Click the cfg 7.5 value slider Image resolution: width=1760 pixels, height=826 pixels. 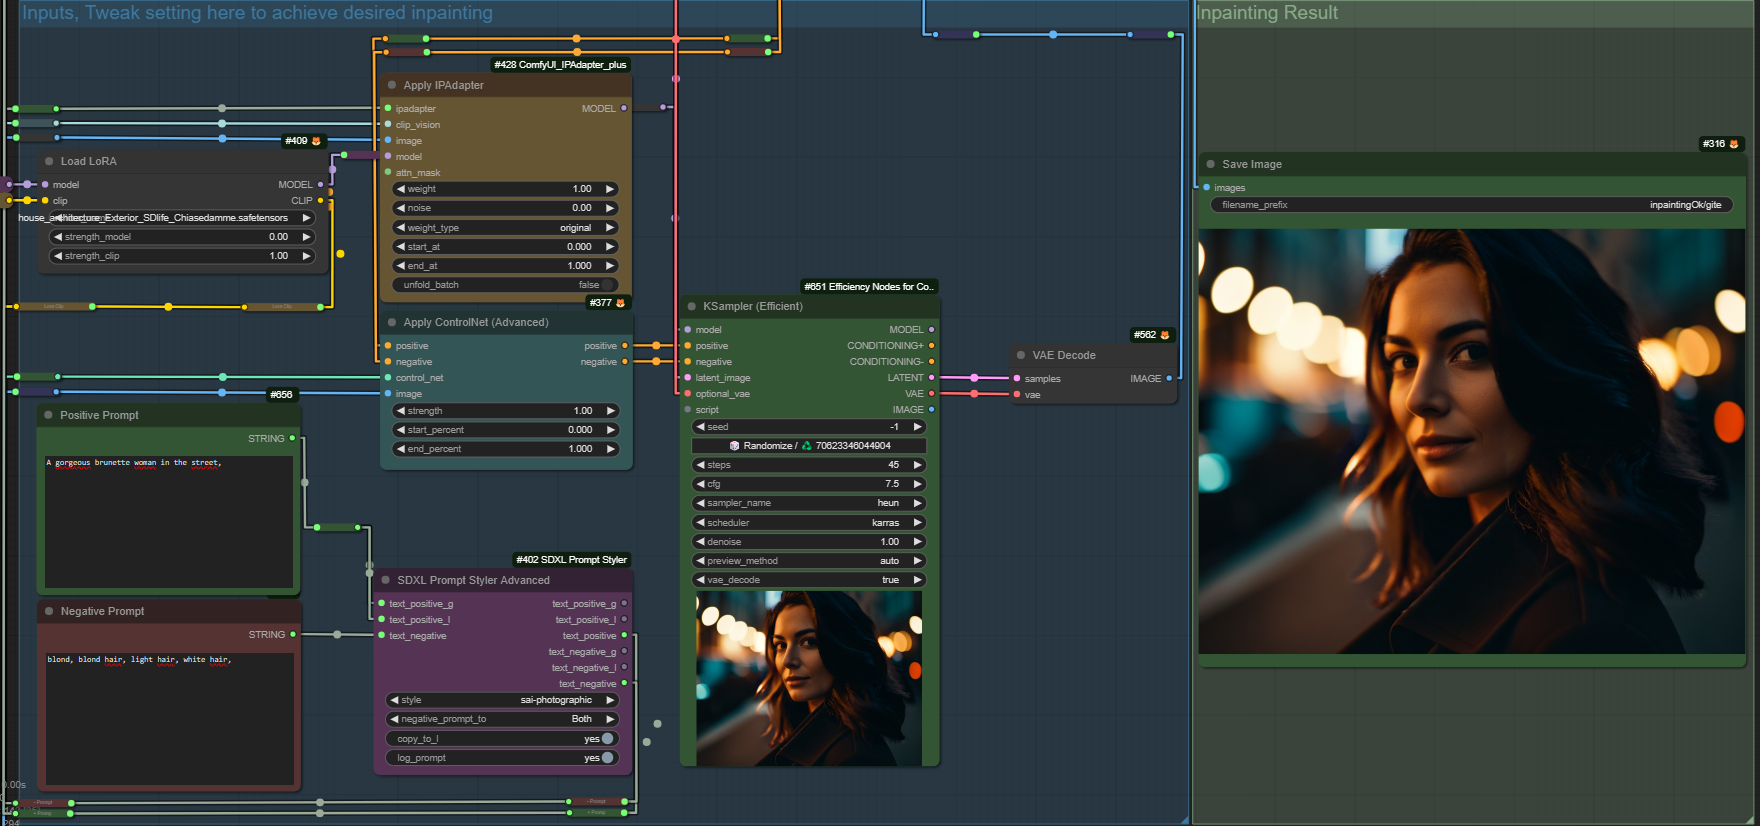pos(808,484)
